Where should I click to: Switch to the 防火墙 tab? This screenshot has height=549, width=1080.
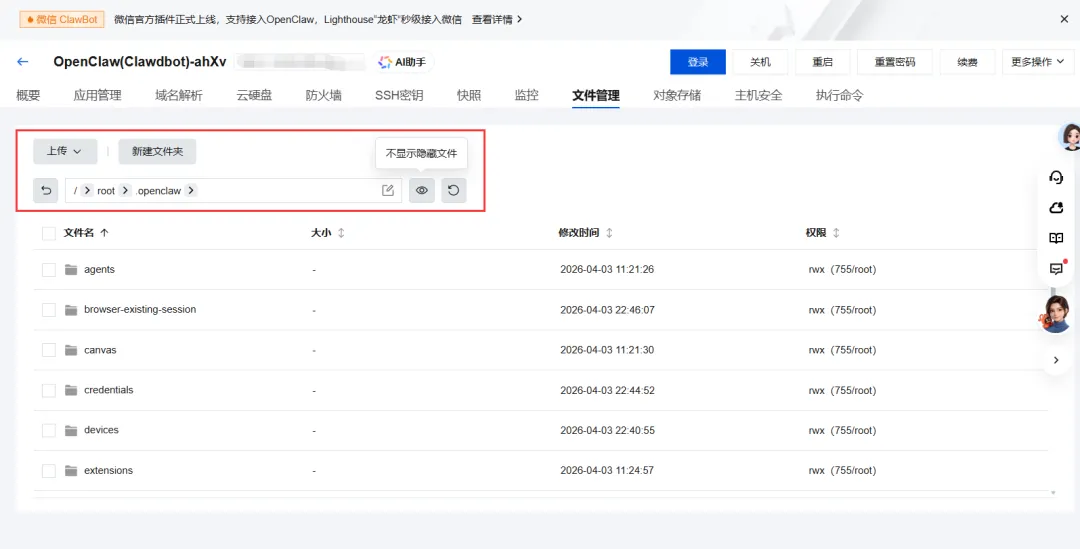point(324,95)
